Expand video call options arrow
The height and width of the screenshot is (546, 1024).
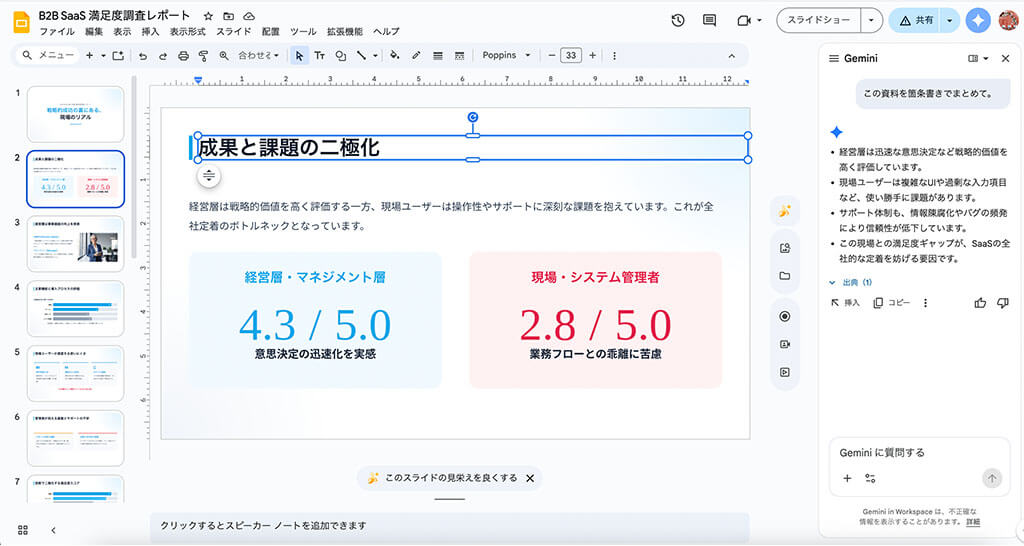pos(759,20)
